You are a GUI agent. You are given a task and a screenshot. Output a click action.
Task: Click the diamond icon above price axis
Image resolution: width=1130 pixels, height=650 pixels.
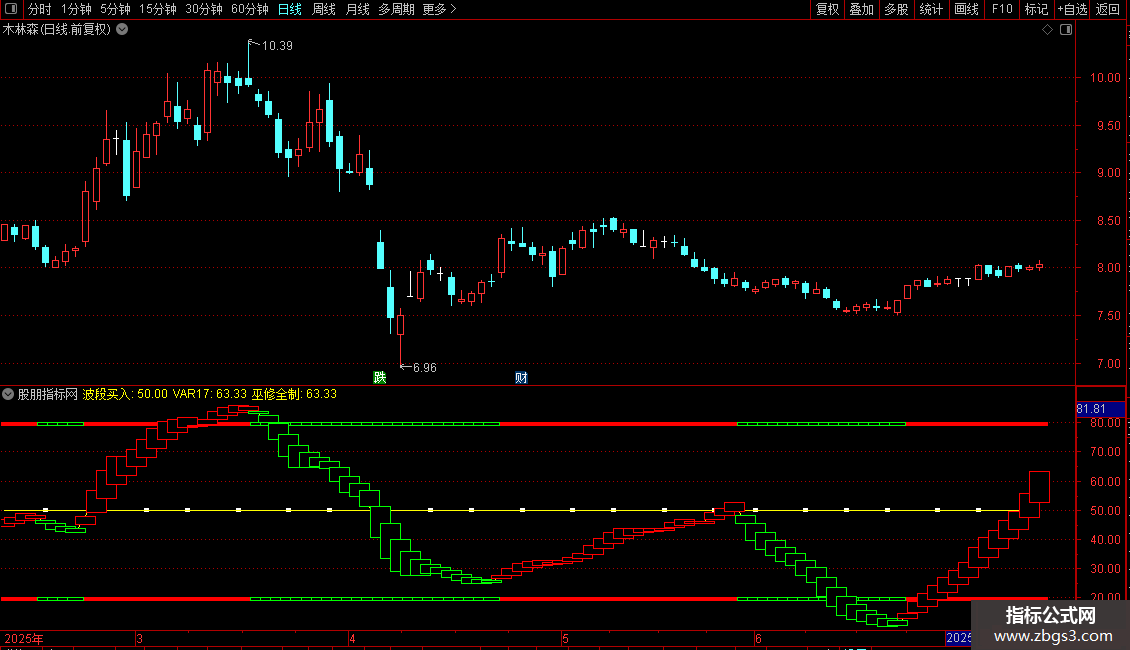click(x=1047, y=30)
